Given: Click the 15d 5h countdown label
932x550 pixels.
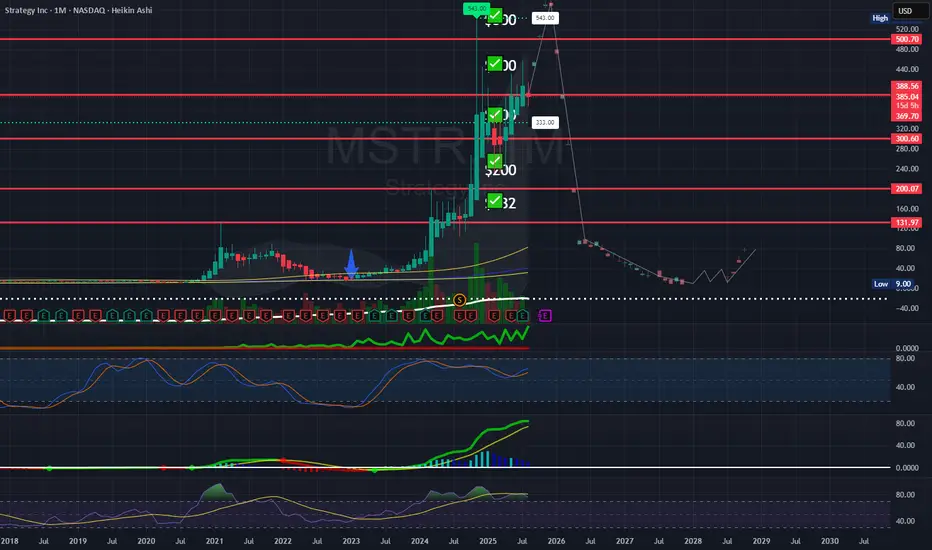Looking at the screenshot, I should click(907, 106).
